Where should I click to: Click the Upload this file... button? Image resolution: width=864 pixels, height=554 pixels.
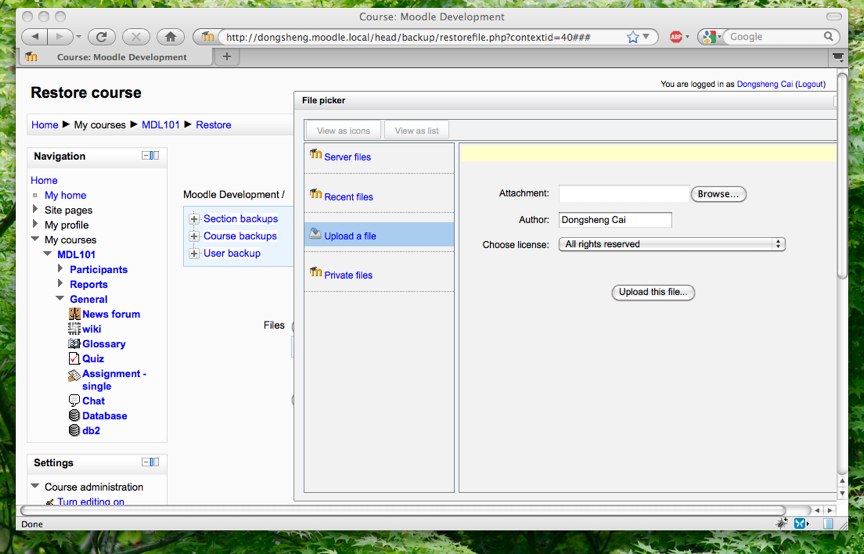(653, 292)
